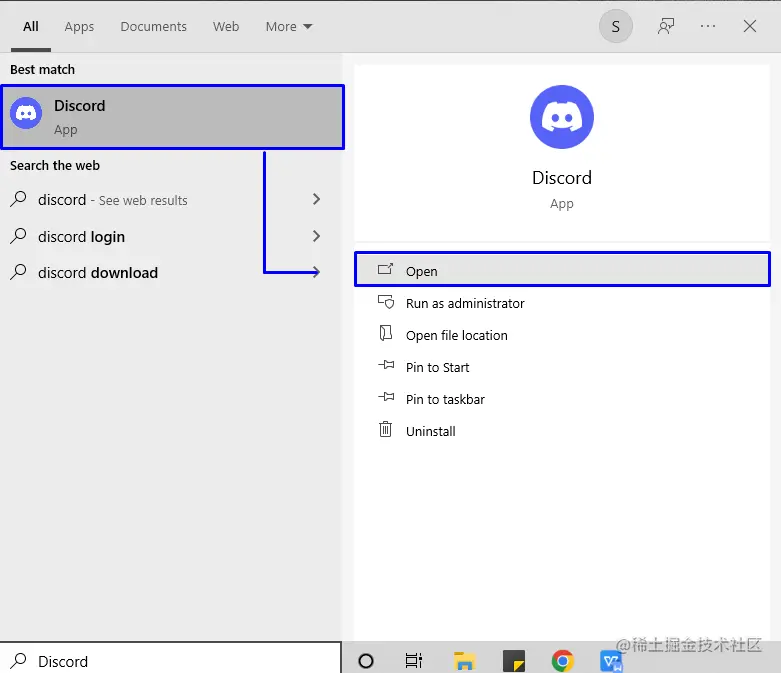The height and width of the screenshot is (673, 781).
Task: Click search icon beside 'discord - See web results'
Action: coord(18,199)
